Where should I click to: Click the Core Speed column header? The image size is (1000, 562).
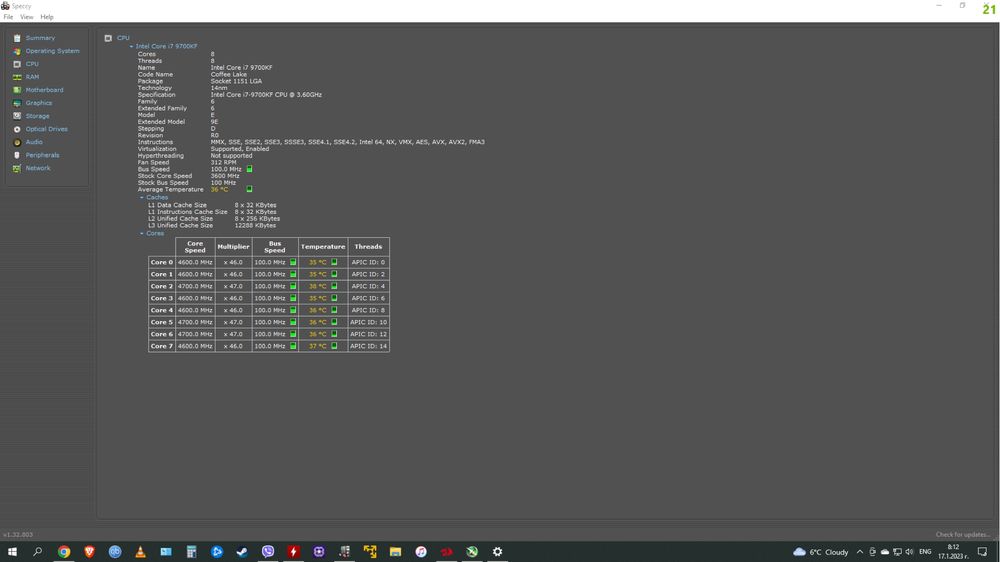pyautogui.click(x=195, y=247)
